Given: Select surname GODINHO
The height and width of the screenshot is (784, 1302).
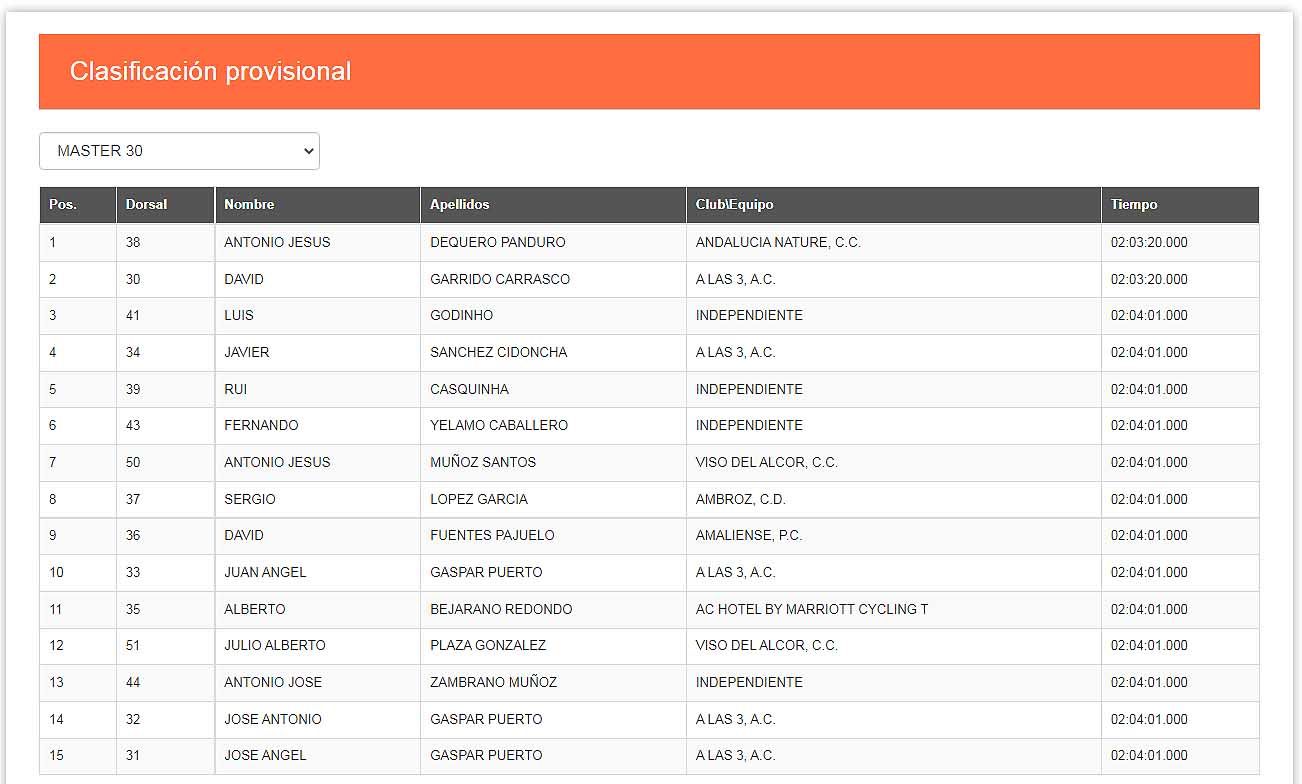Looking at the screenshot, I should 462,315.
